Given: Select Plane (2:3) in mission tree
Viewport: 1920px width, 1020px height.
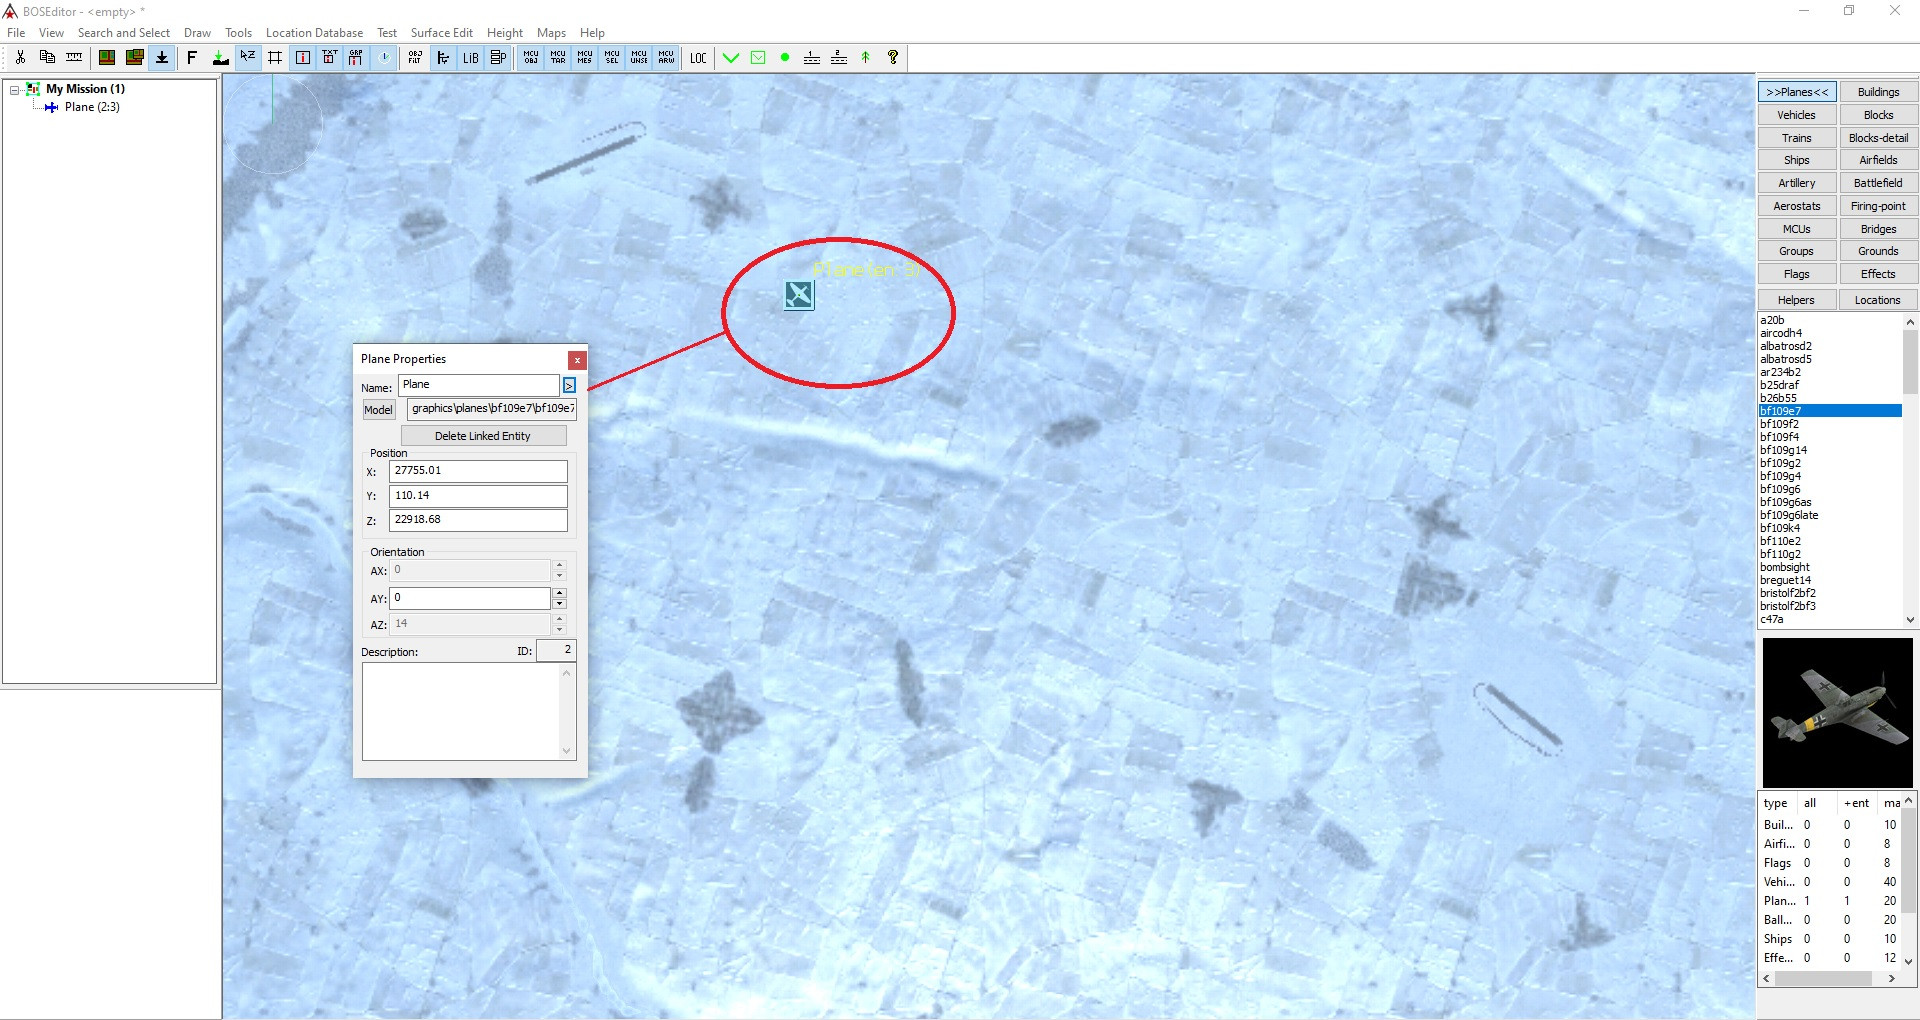Looking at the screenshot, I should tap(92, 107).
